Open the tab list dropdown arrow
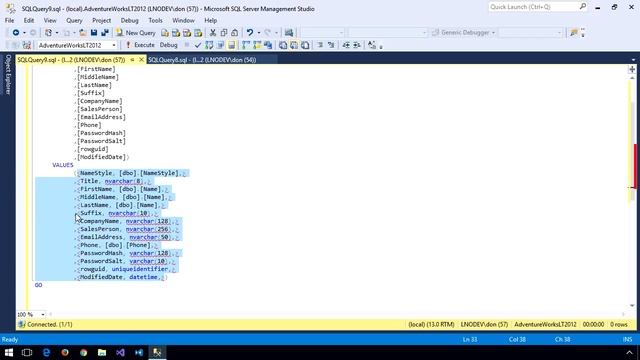Screen dimensions: 640x360 coord(633,60)
